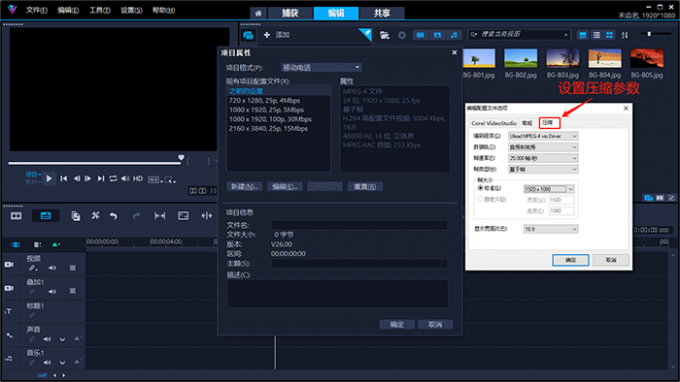Viewport: 680px width, 382px height.
Task: Fit project in timeline window icon
Action: [x=160, y=215]
